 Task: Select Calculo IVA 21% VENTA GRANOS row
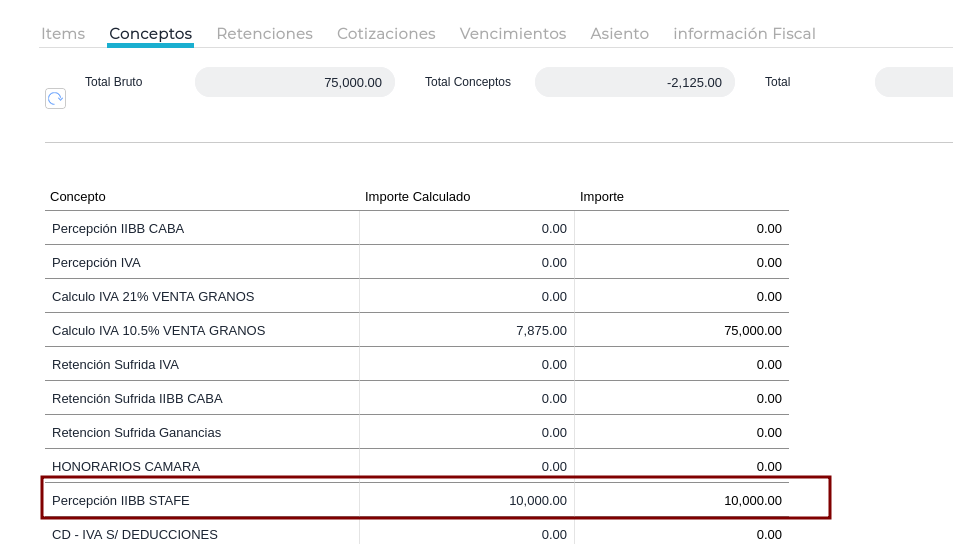tap(417, 297)
